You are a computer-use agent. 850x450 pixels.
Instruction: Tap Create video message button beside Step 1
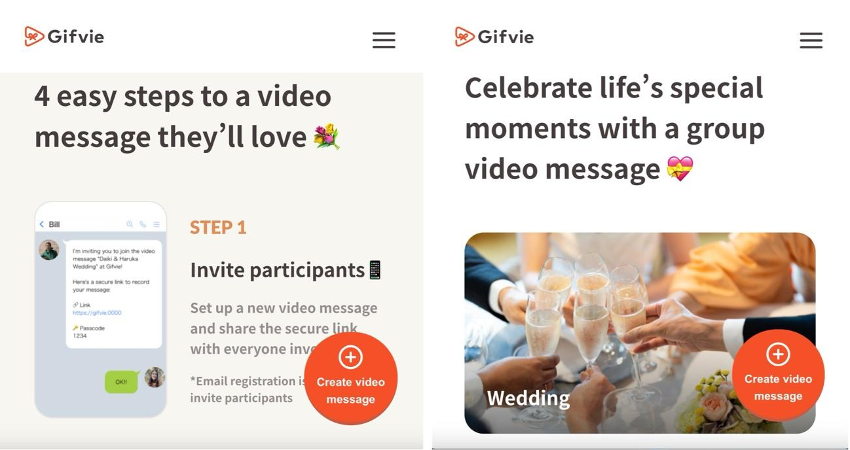(351, 378)
